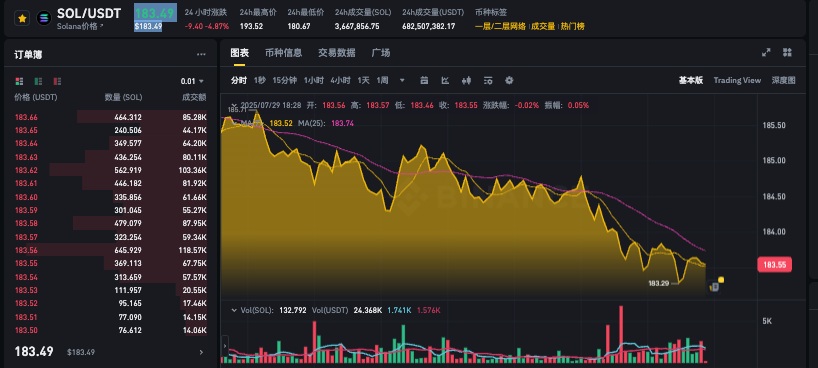Select the 183.60 ask price row
Screen dimensions: 818x368
(x=111, y=197)
